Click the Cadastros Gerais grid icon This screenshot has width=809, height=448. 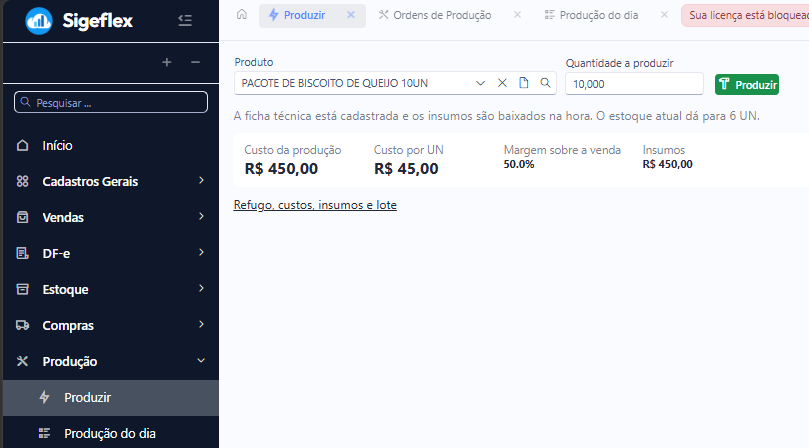click(x=22, y=181)
